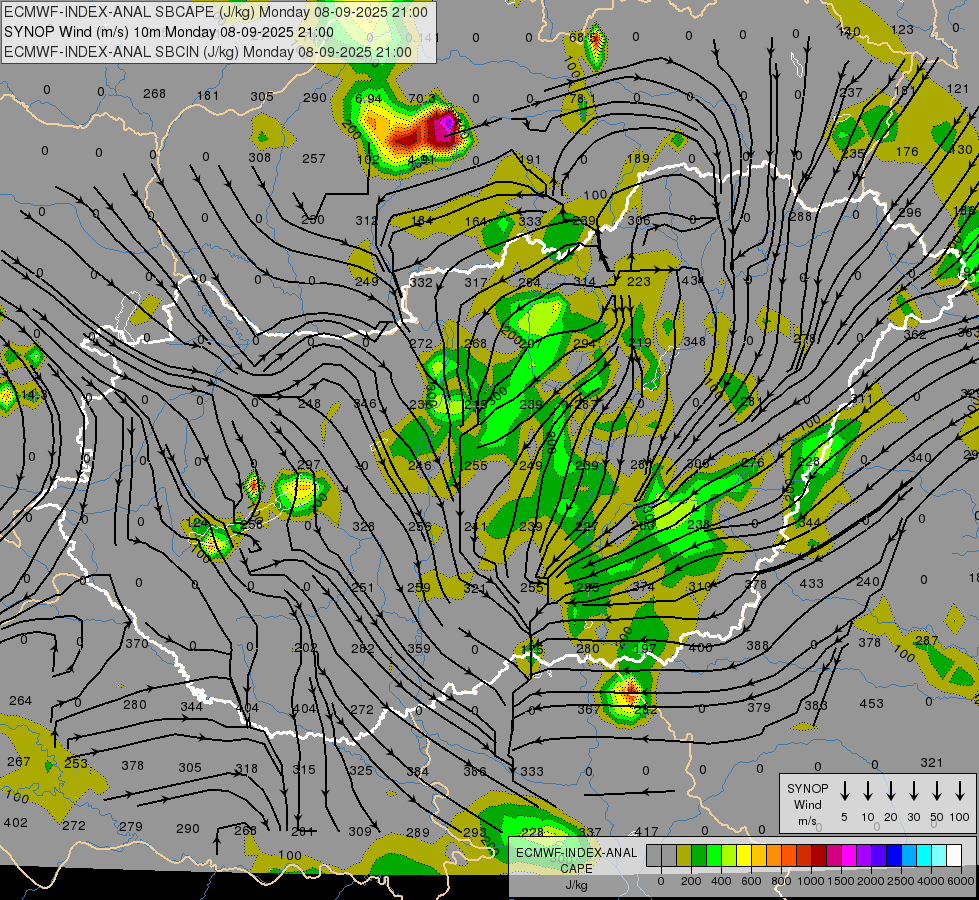Viewport: 979px width, 900px height.
Task: Click the map value 453
Action: (x=872, y=703)
